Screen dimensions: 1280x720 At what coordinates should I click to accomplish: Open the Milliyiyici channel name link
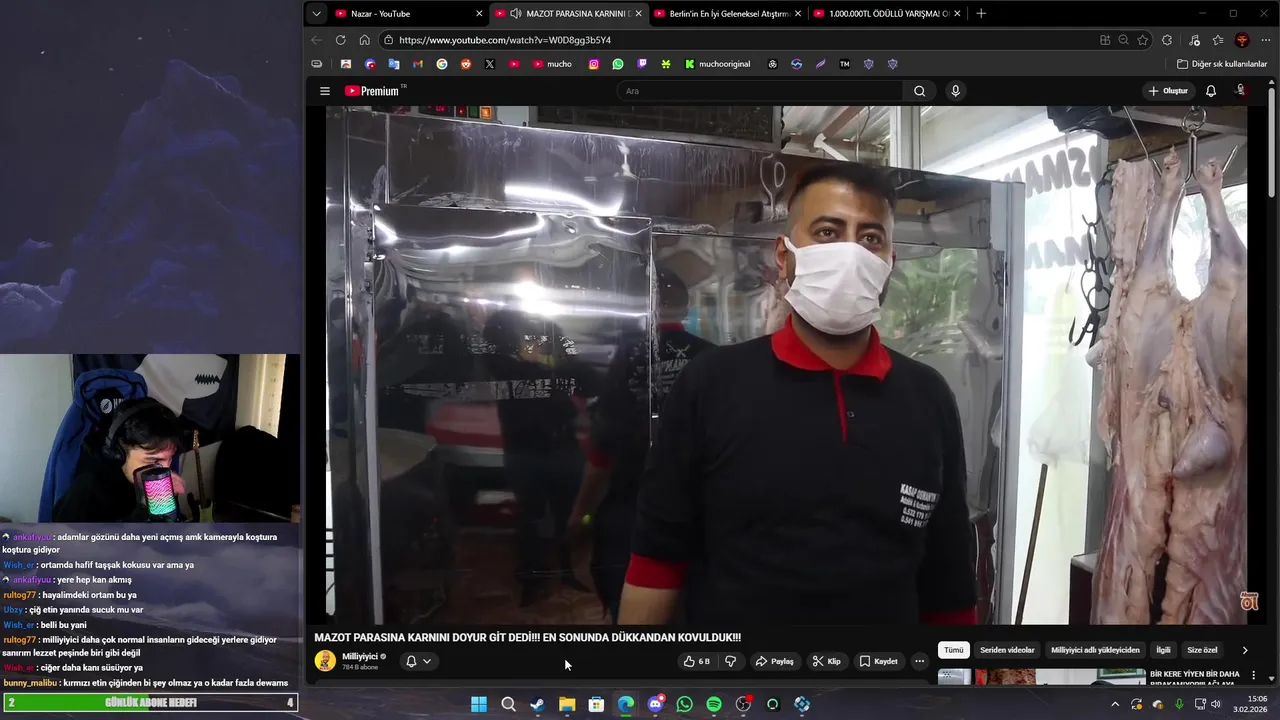coord(360,657)
